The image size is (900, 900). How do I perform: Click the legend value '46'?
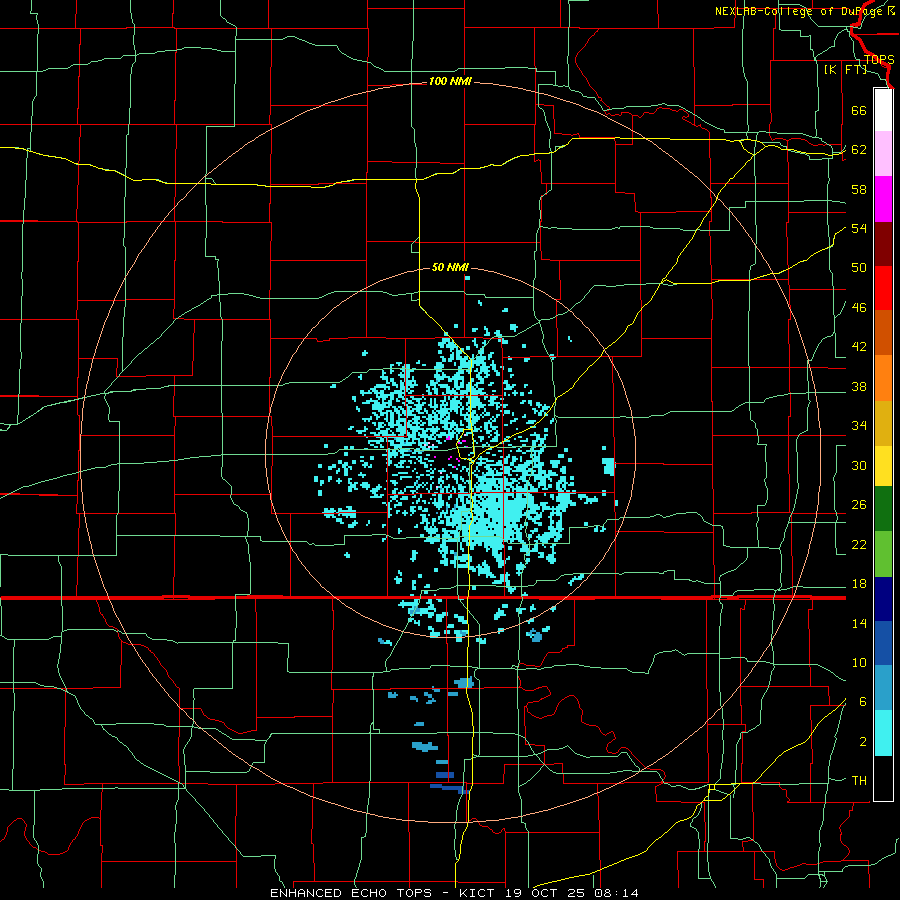pyautogui.click(x=859, y=308)
